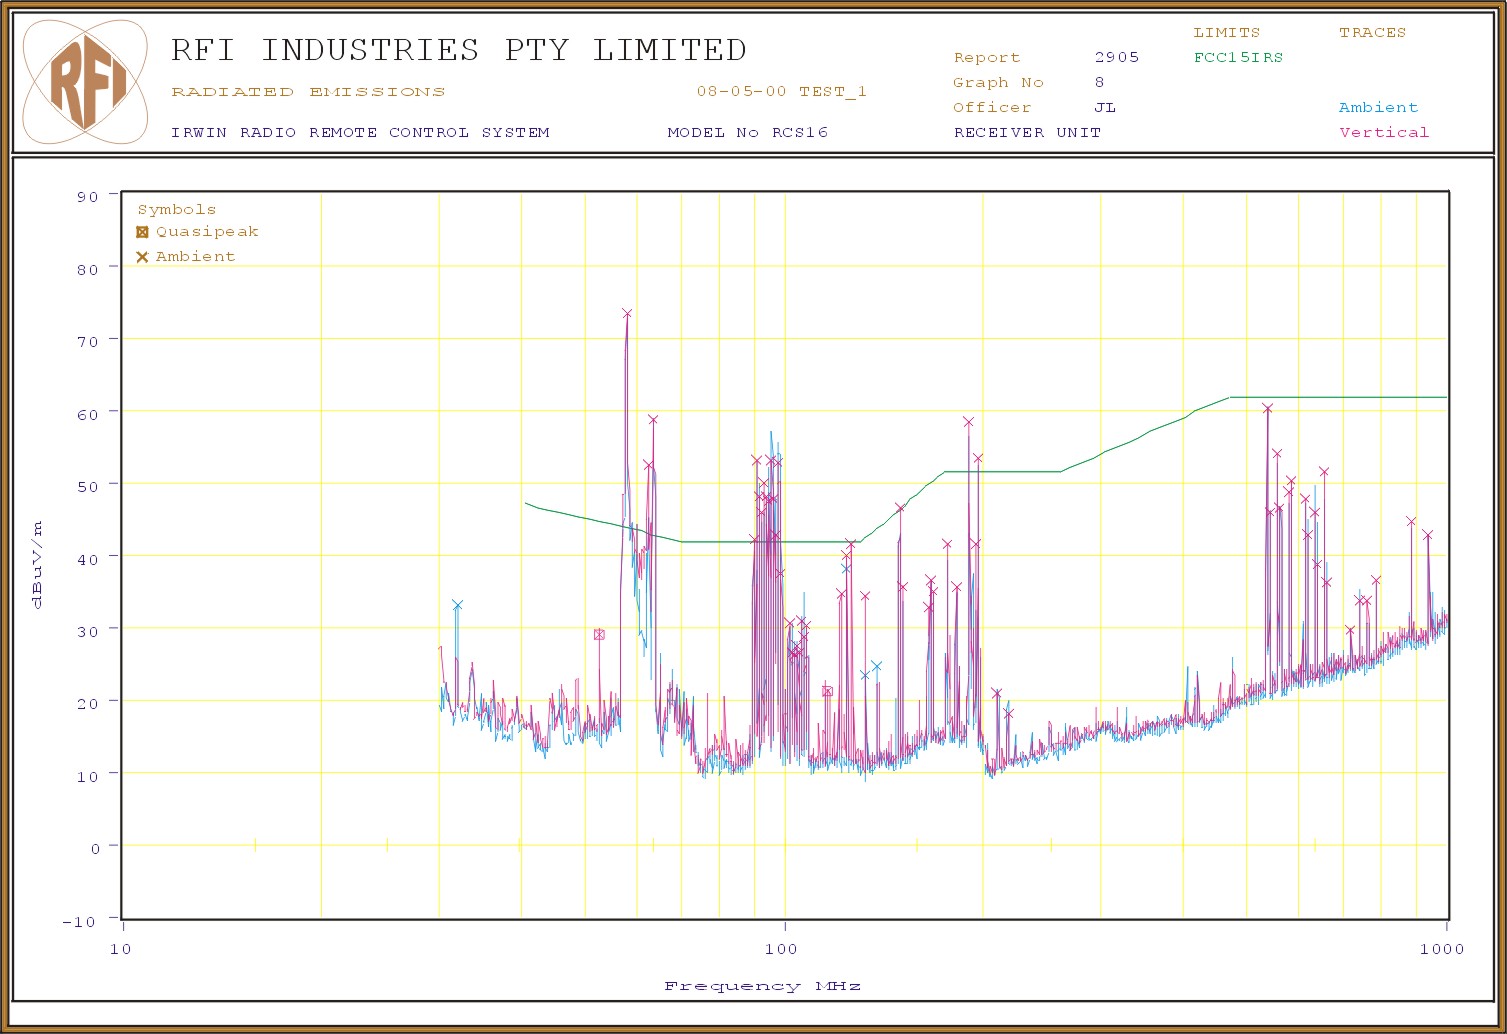1507x1034 pixels.
Task: Click the RFI company logo
Action: pyautogui.click(x=85, y=82)
